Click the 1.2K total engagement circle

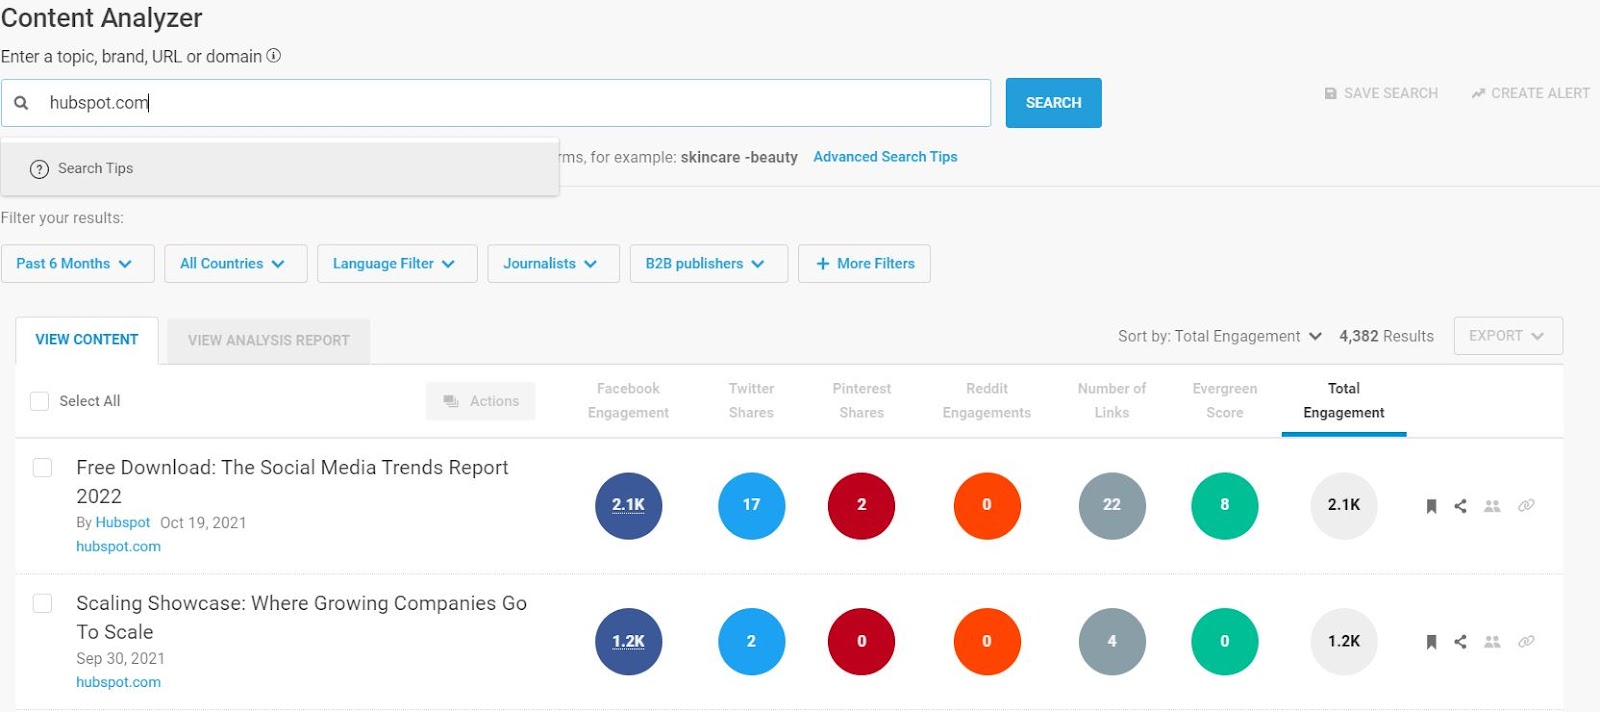(x=1344, y=641)
